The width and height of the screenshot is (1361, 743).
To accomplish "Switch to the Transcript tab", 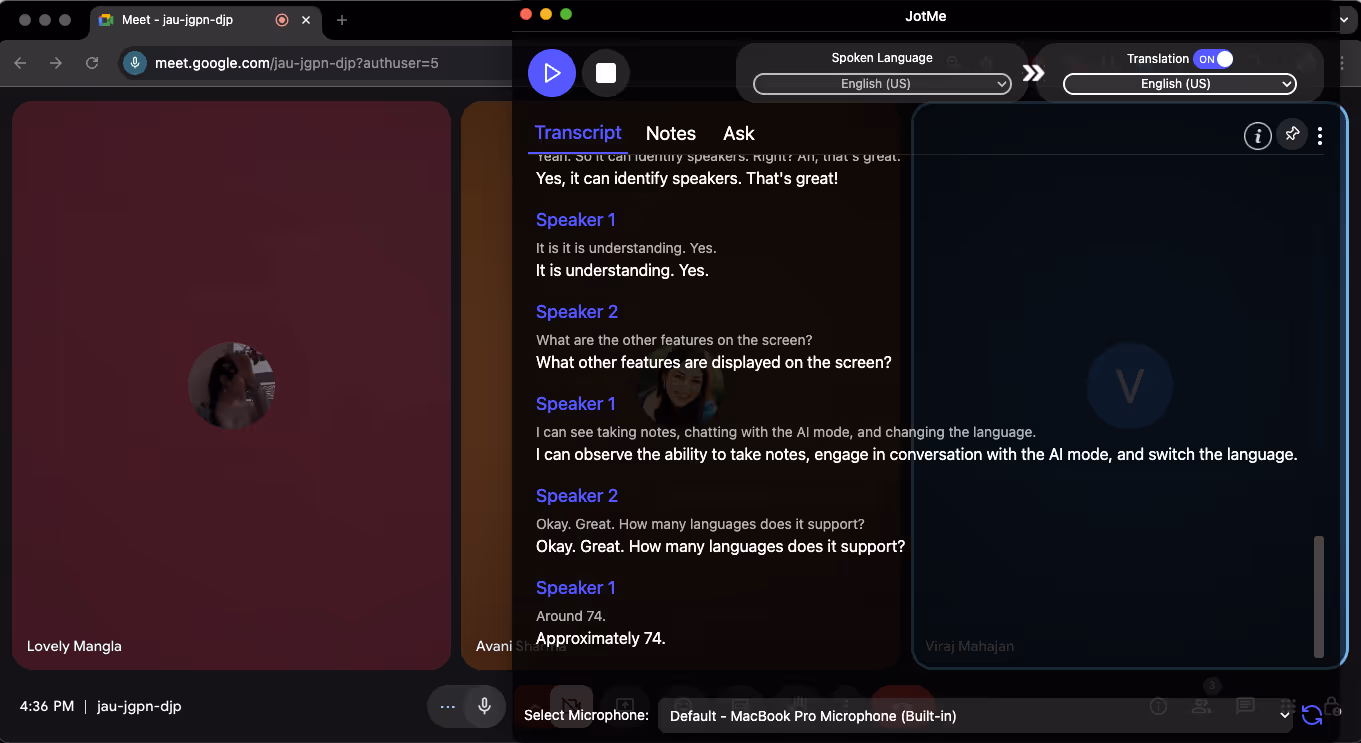I will click(x=578, y=133).
